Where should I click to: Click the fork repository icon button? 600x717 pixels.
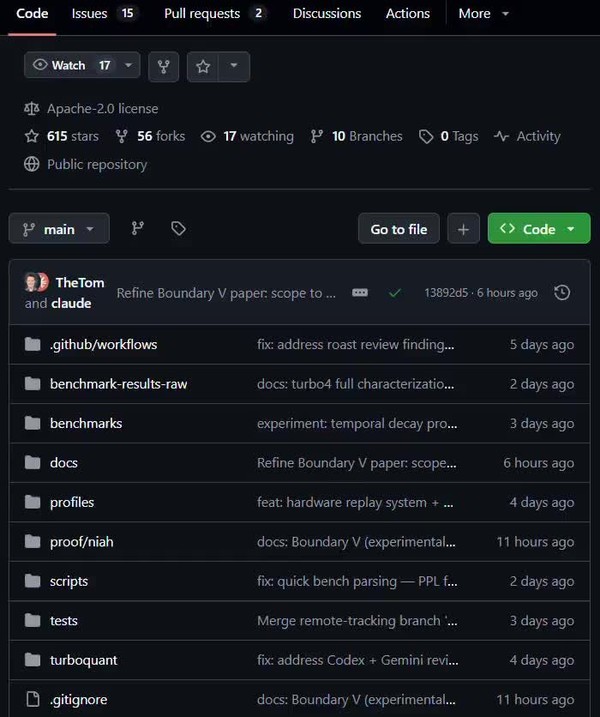(164, 66)
